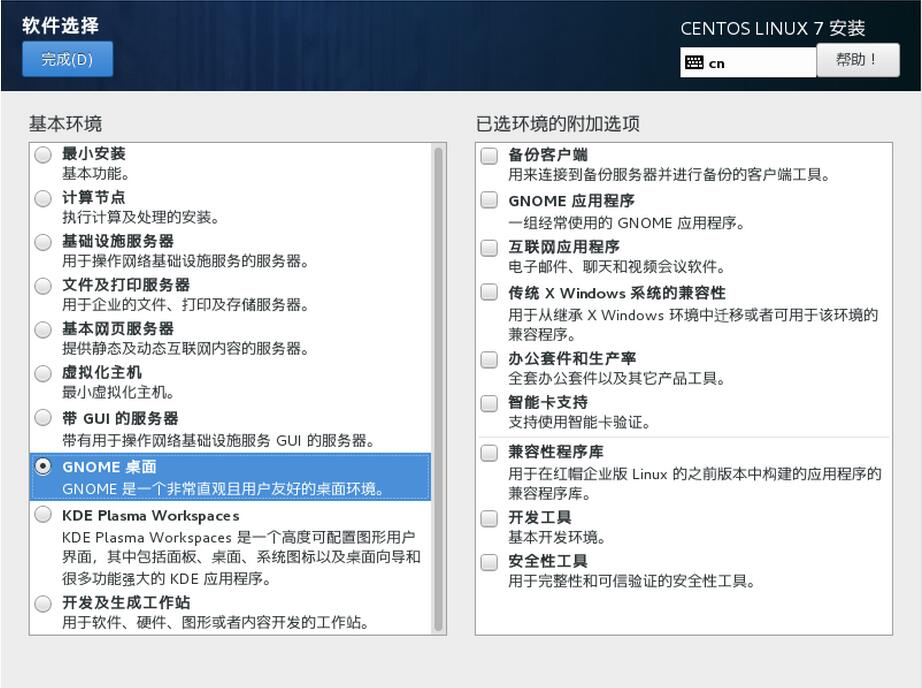Select the 基本网页服务器 radio button
This screenshot has width=922, height=688.
(x=43, y=329)
